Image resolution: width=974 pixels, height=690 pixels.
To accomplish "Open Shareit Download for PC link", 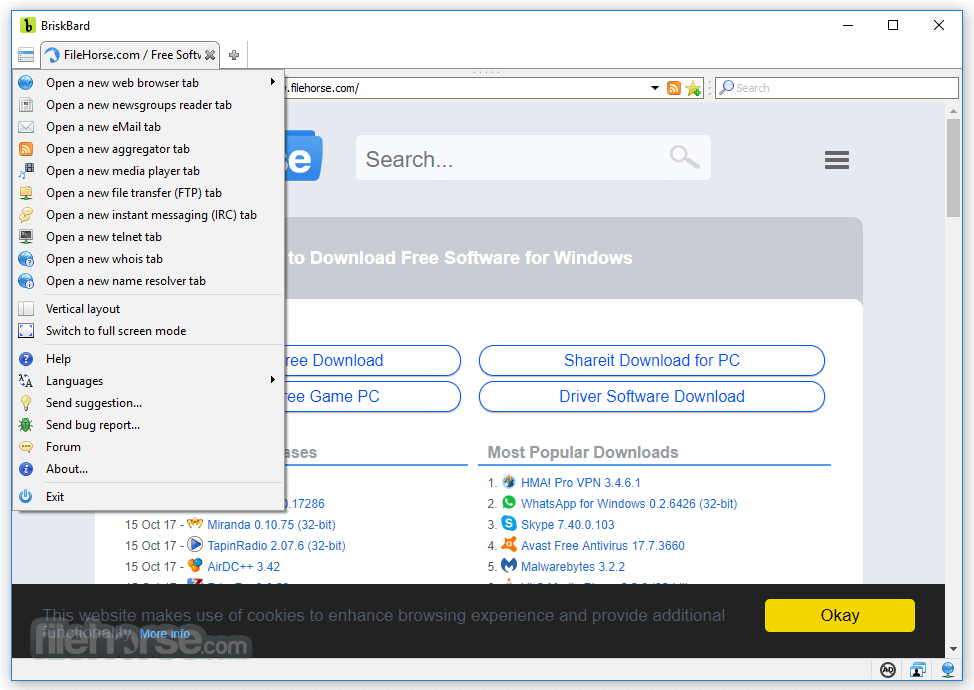I will click(x=652, y=361).
